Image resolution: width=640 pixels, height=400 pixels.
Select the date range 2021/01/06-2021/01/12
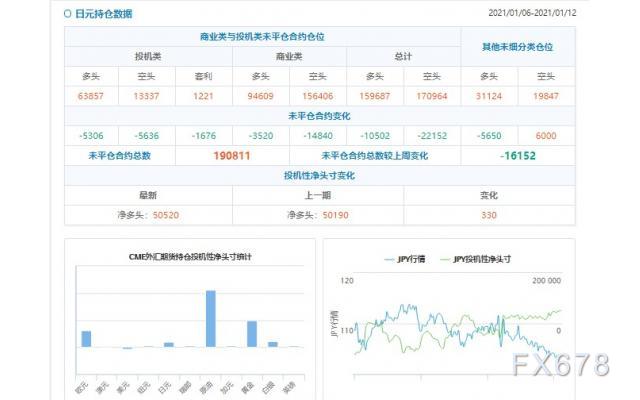[x=532, y=13]
